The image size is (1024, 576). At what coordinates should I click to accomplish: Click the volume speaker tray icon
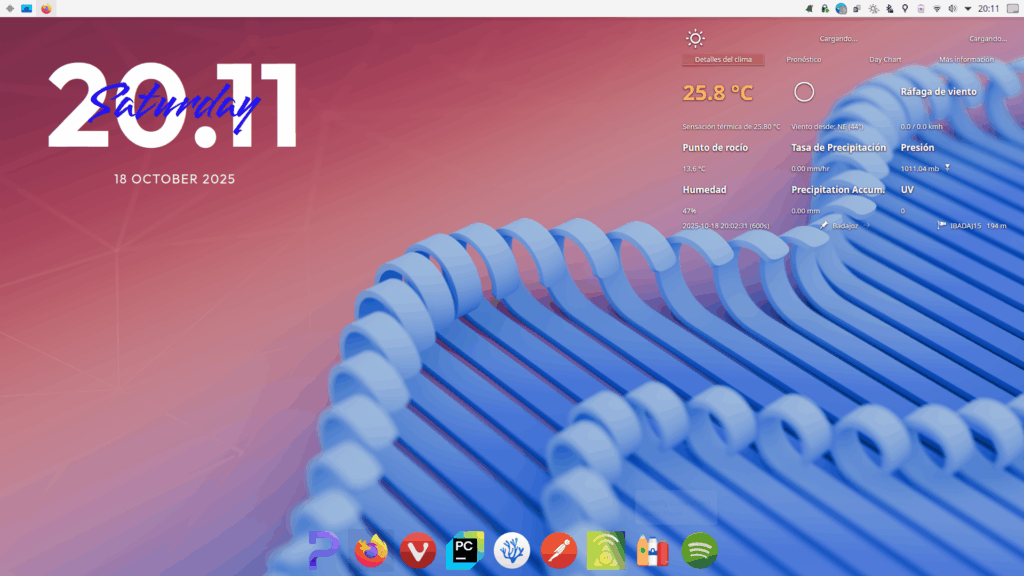tap(952, 8)
